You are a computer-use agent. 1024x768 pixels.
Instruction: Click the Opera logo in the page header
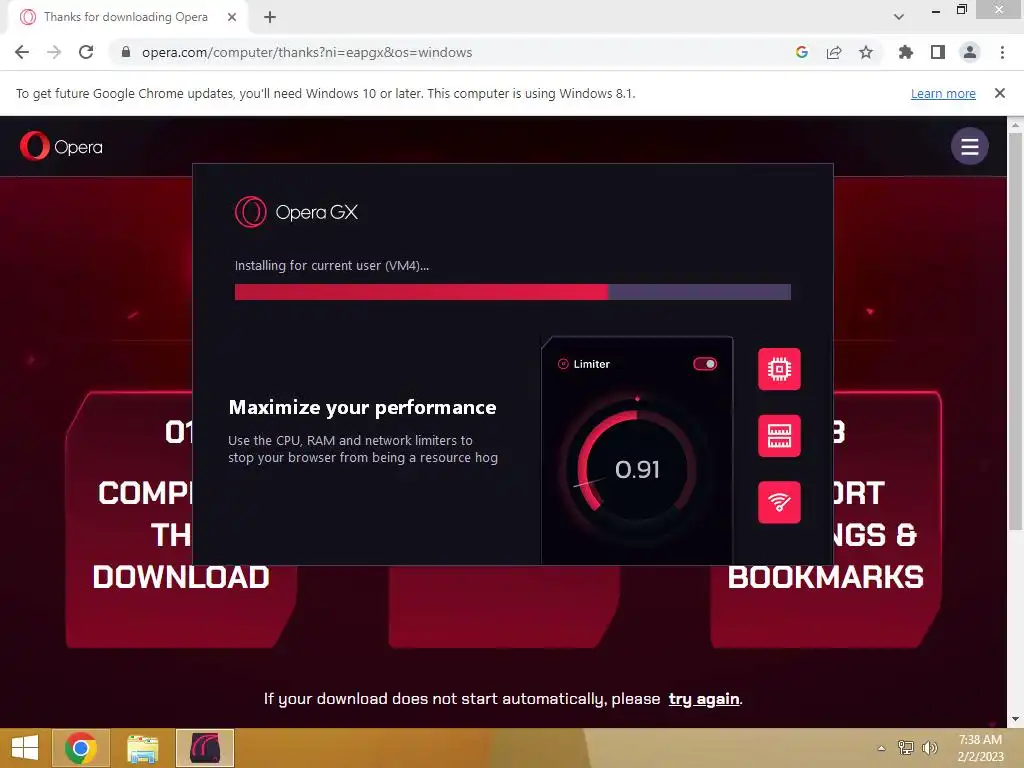coord(61,146)
